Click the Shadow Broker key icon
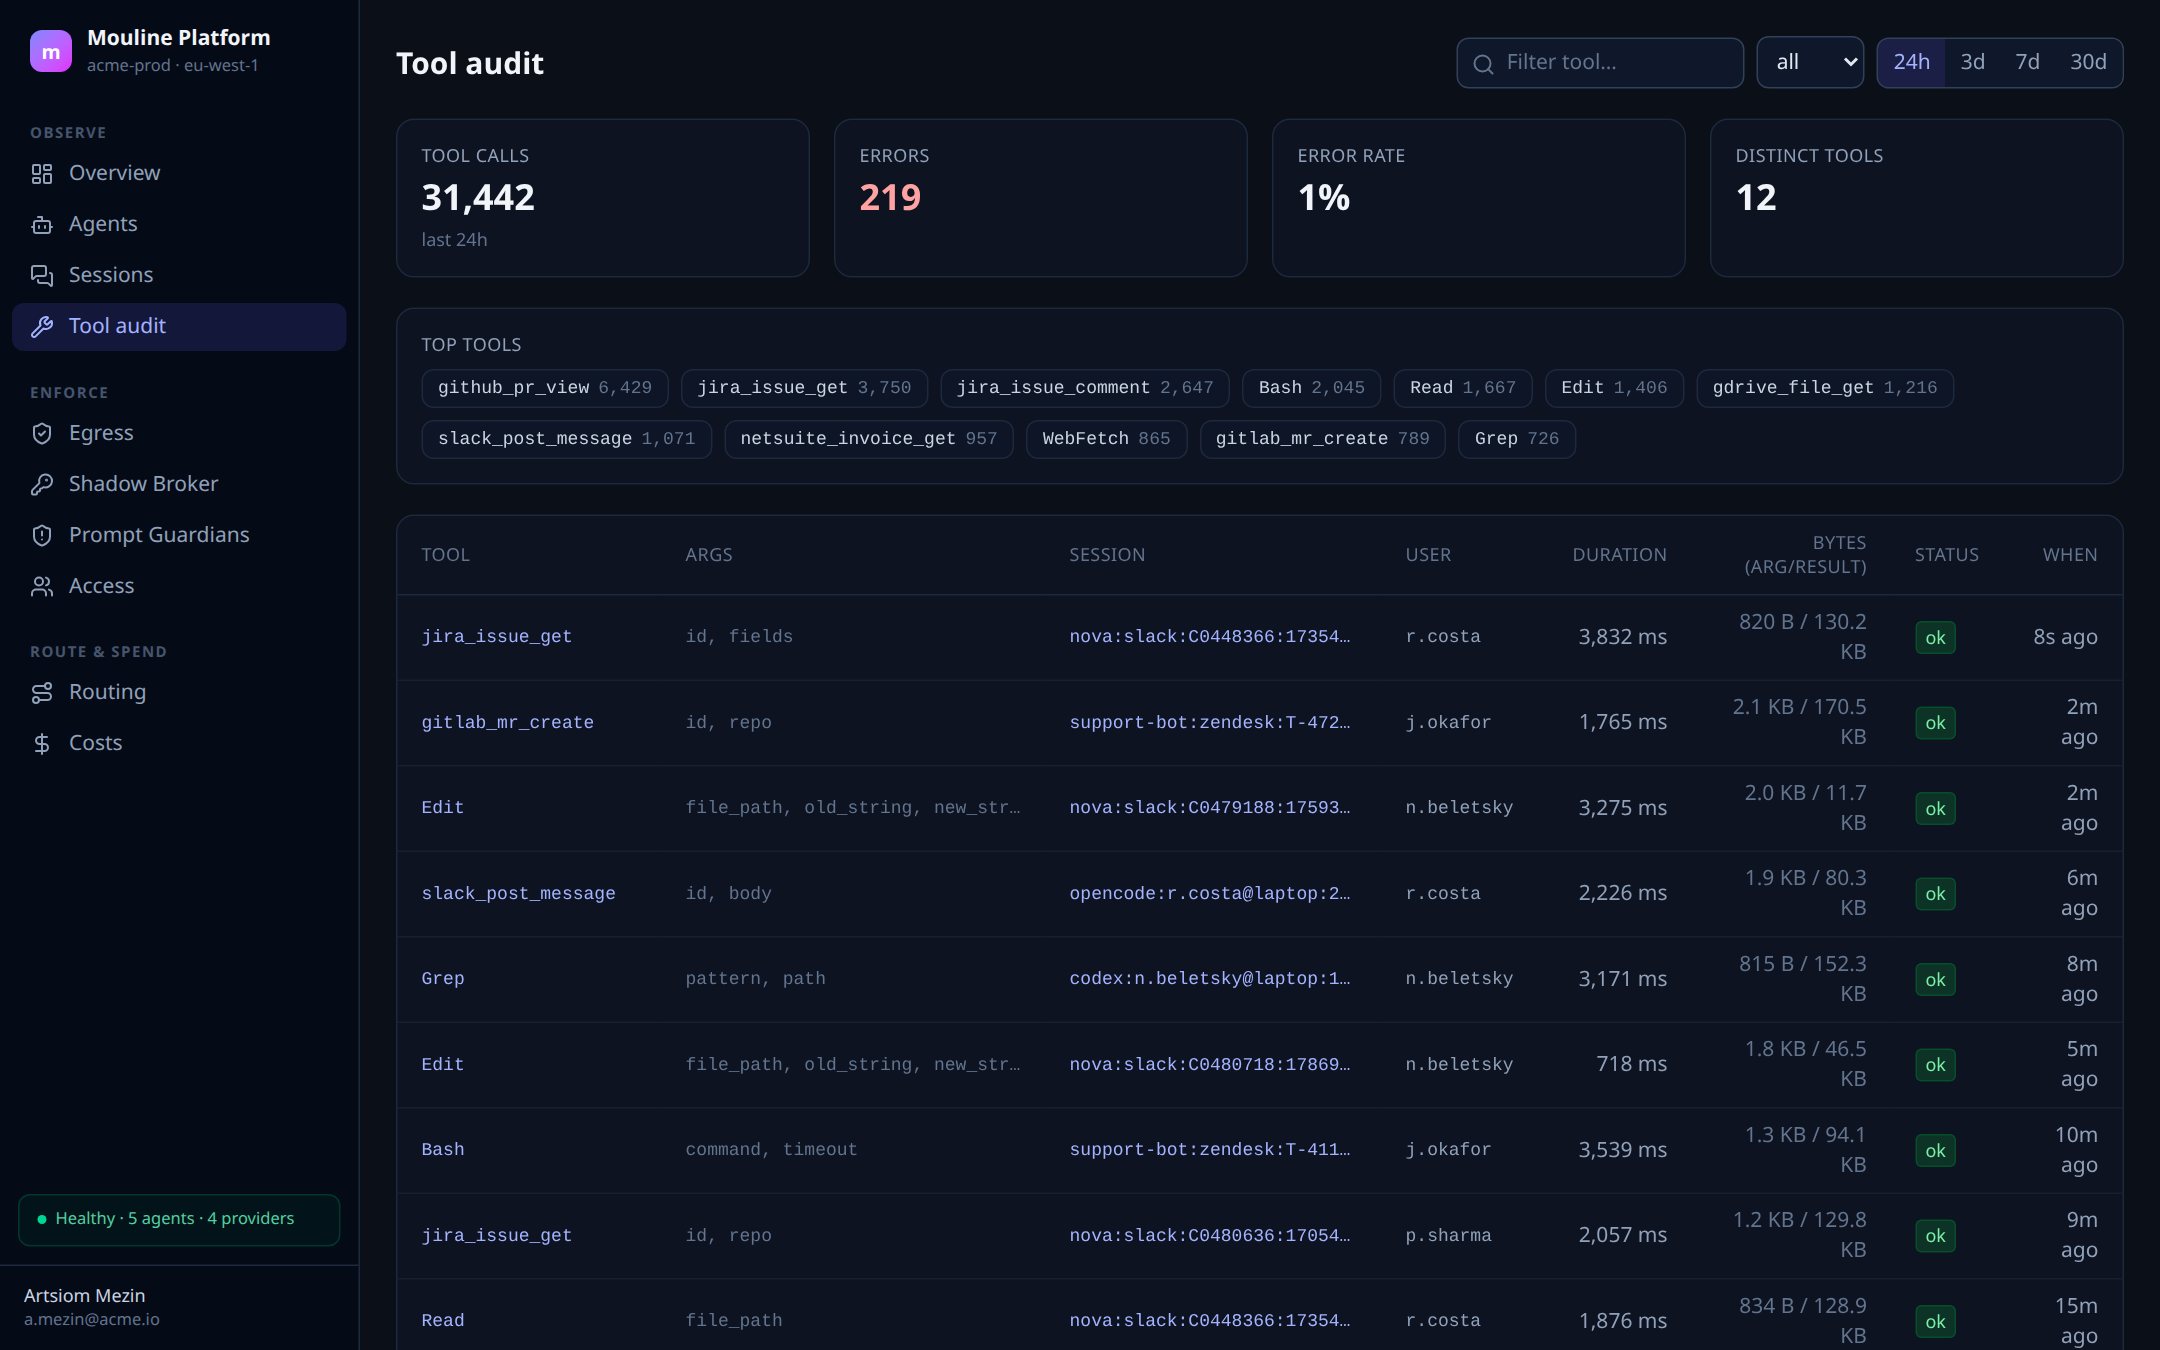The image size is (2160, 1350). (x=42, y=485)
